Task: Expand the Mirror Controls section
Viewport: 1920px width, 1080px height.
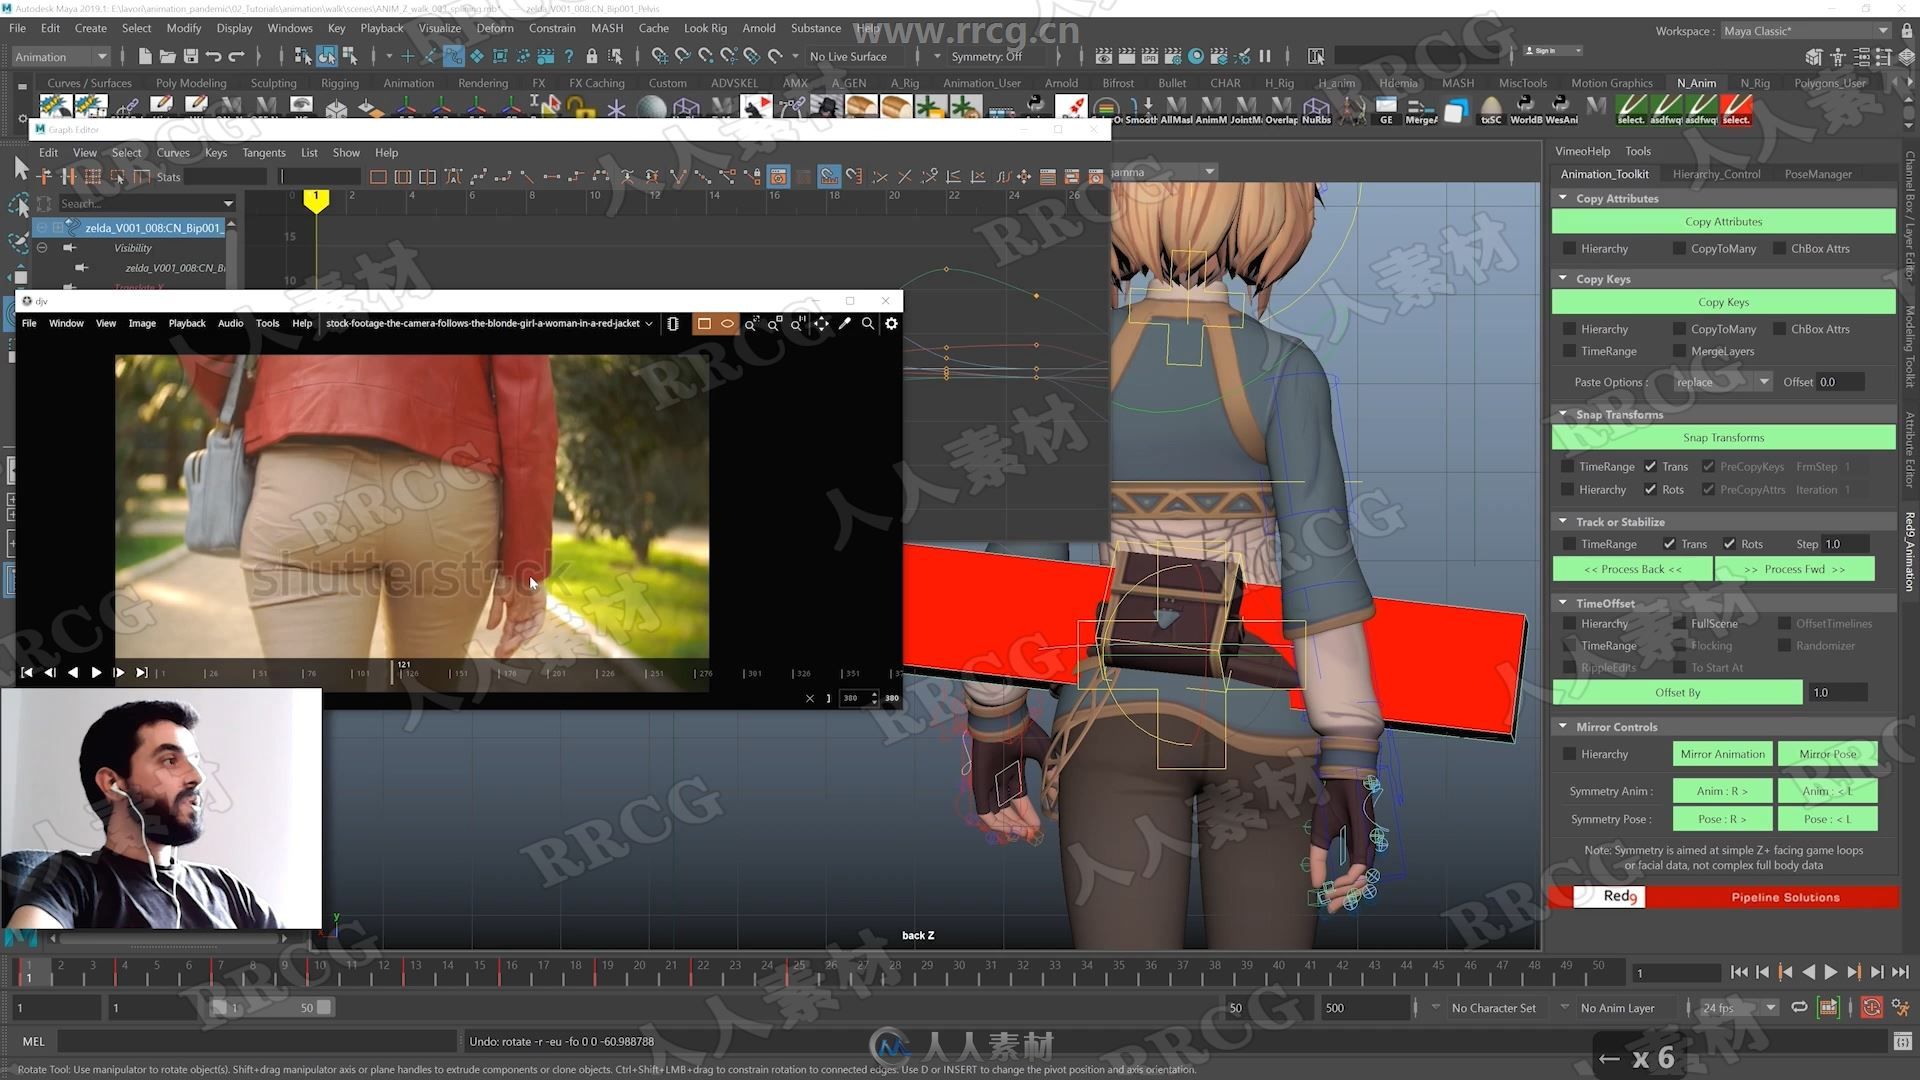Action: 1563,725
